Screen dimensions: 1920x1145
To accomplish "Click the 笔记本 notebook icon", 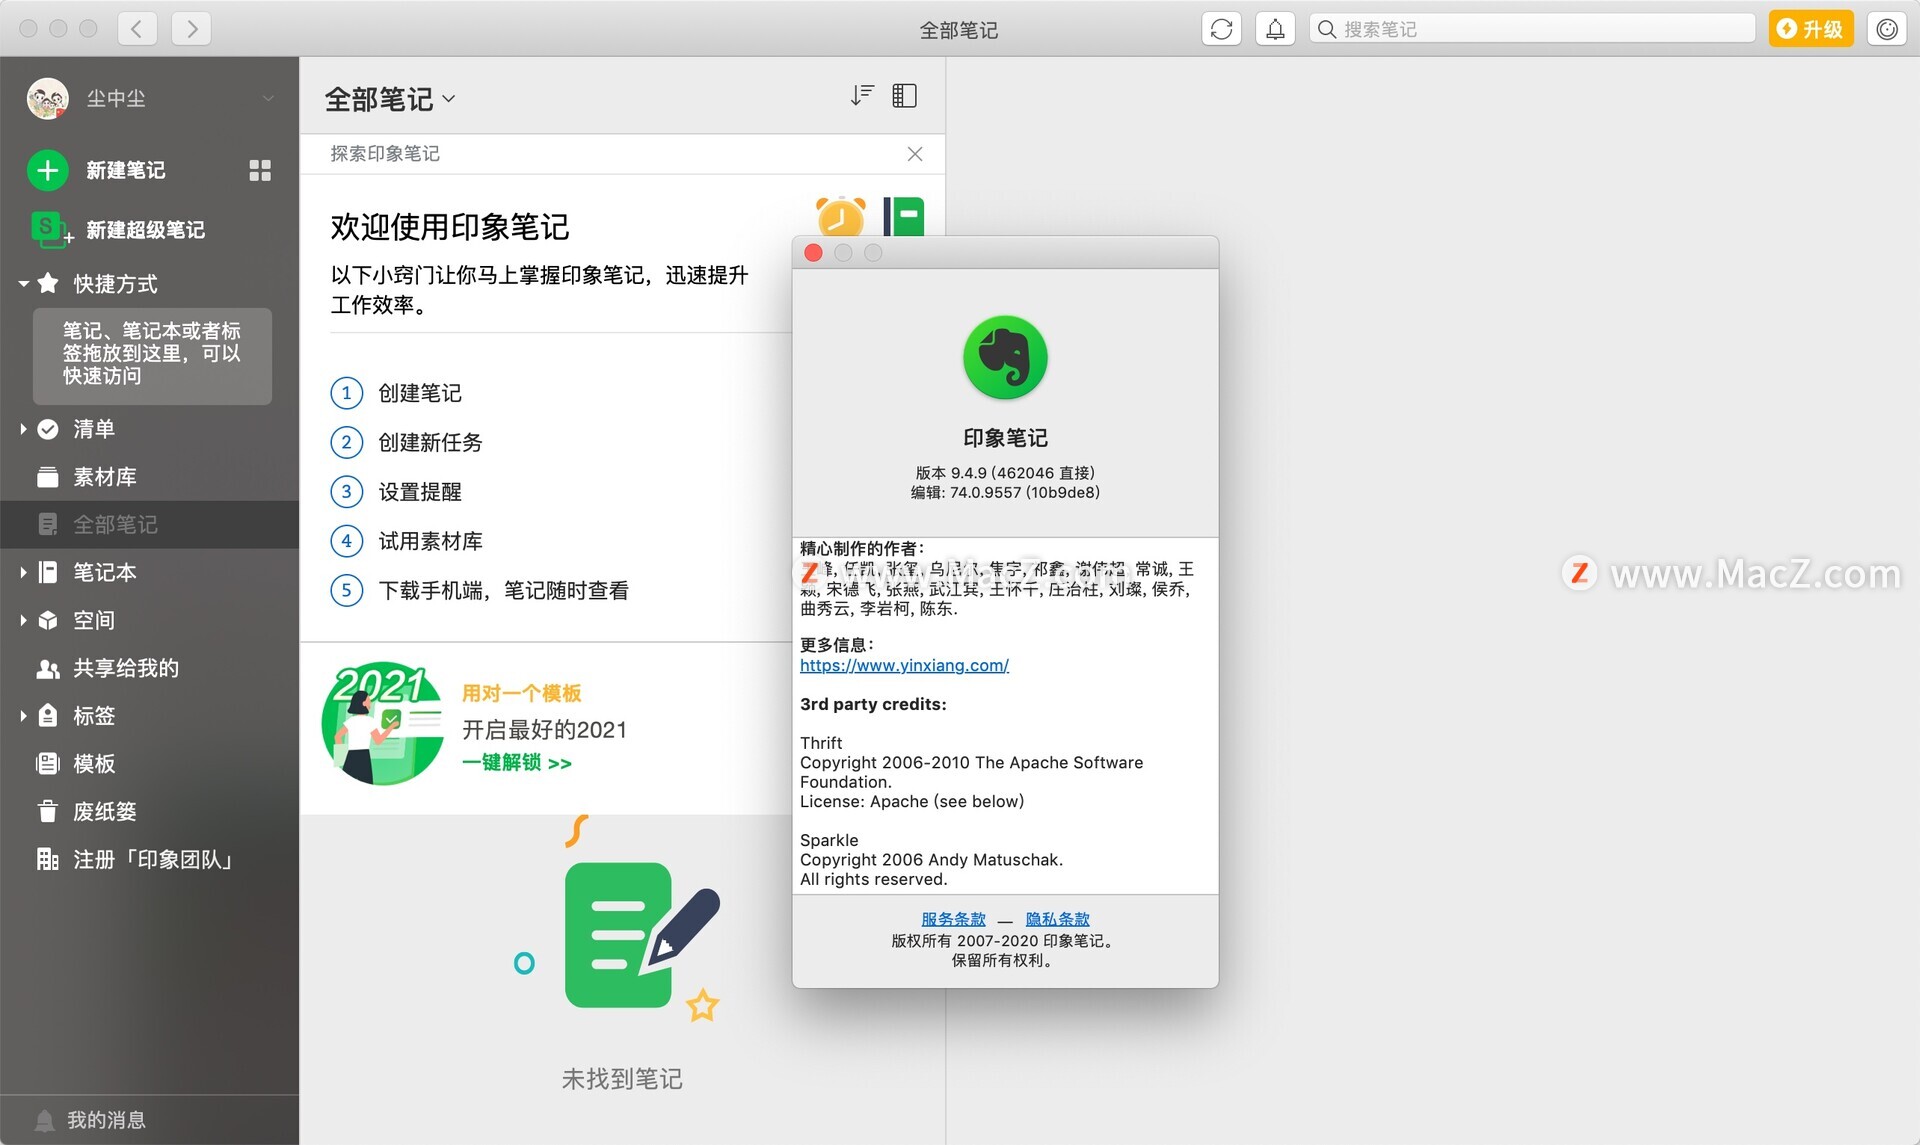I will click(x=48, y=572).
